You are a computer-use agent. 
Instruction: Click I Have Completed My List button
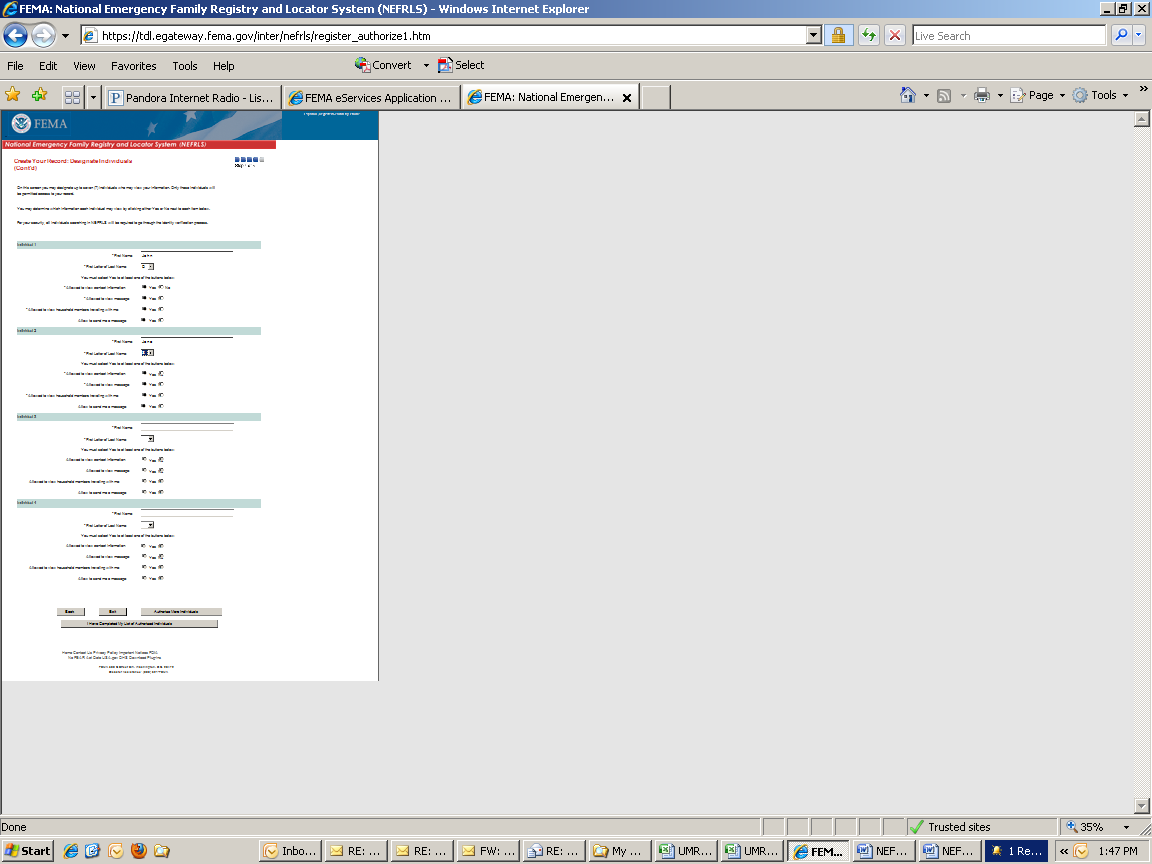pos(139,623)
